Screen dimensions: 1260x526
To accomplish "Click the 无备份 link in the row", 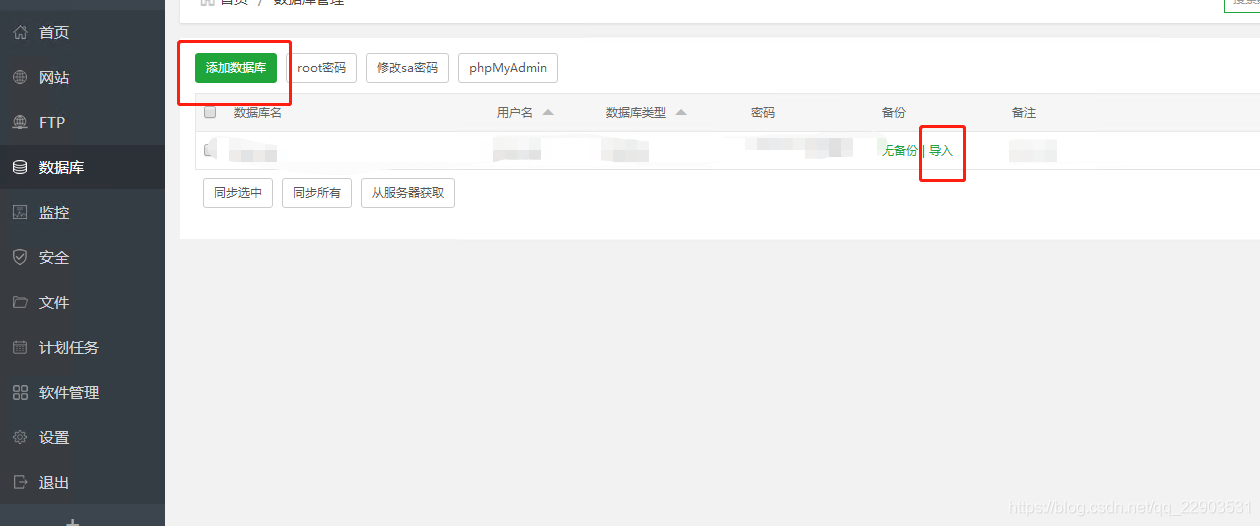I will tap(900, 150).
